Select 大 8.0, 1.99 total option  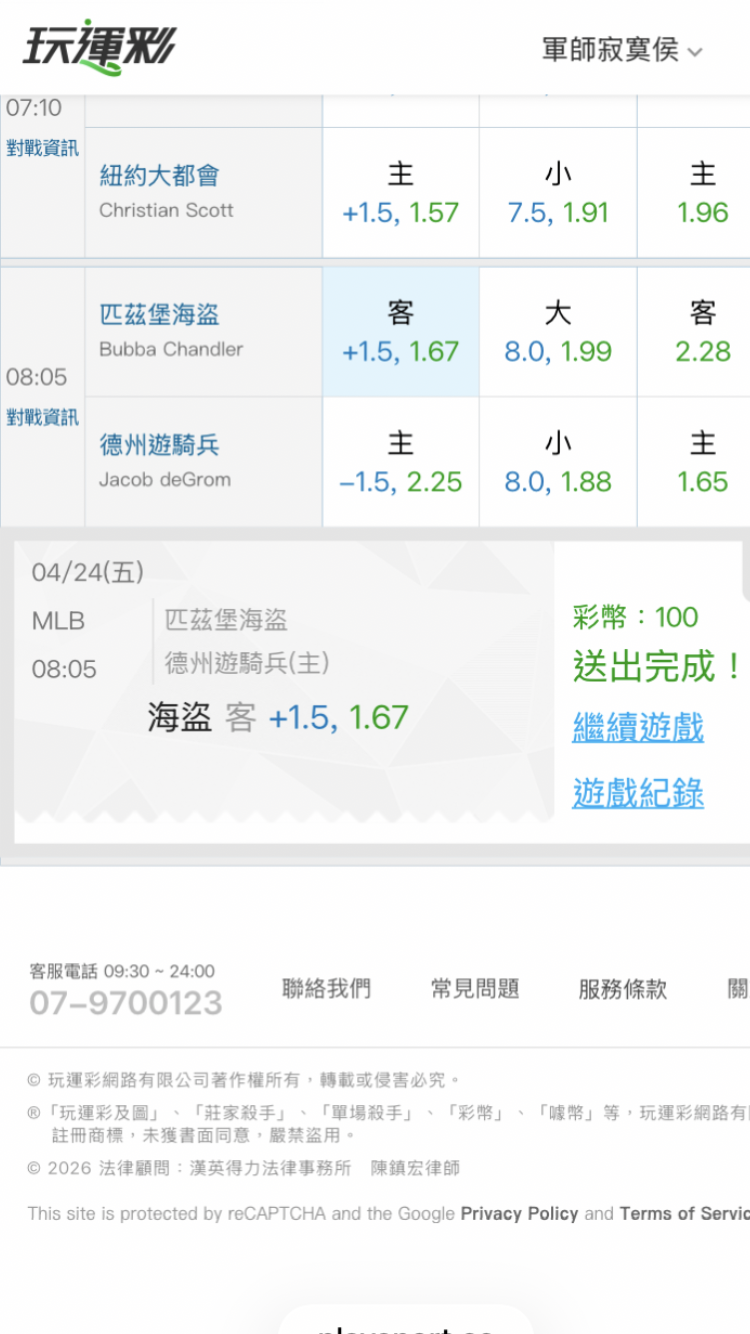(x=558, y=332)
